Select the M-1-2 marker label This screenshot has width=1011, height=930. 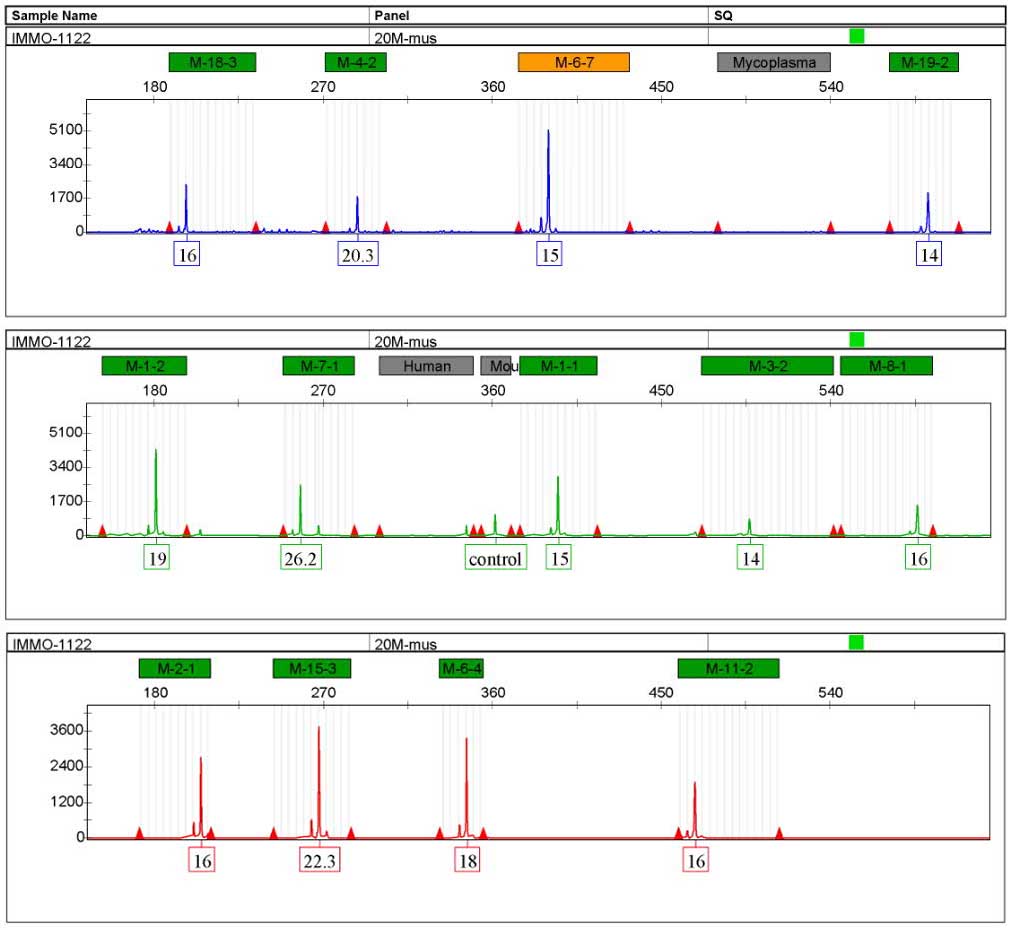(x=144, y=366)
